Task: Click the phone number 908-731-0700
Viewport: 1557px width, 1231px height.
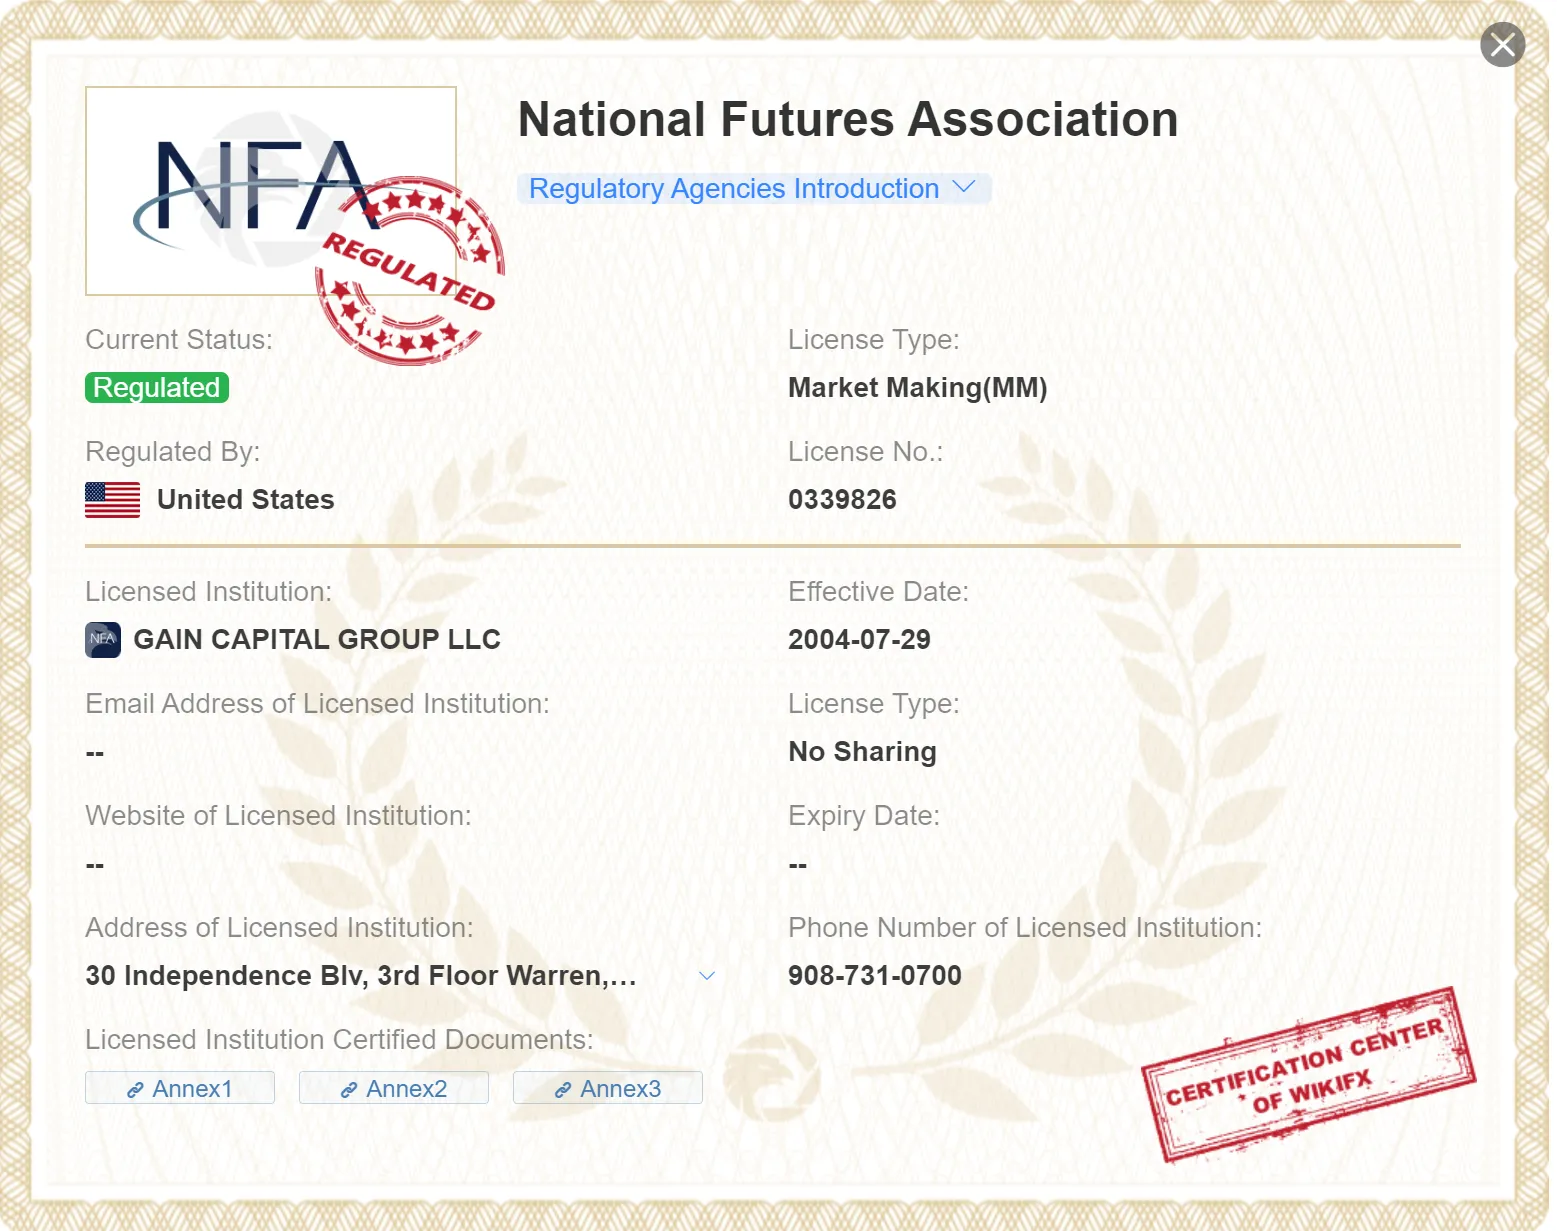Action: pos(875,976)
